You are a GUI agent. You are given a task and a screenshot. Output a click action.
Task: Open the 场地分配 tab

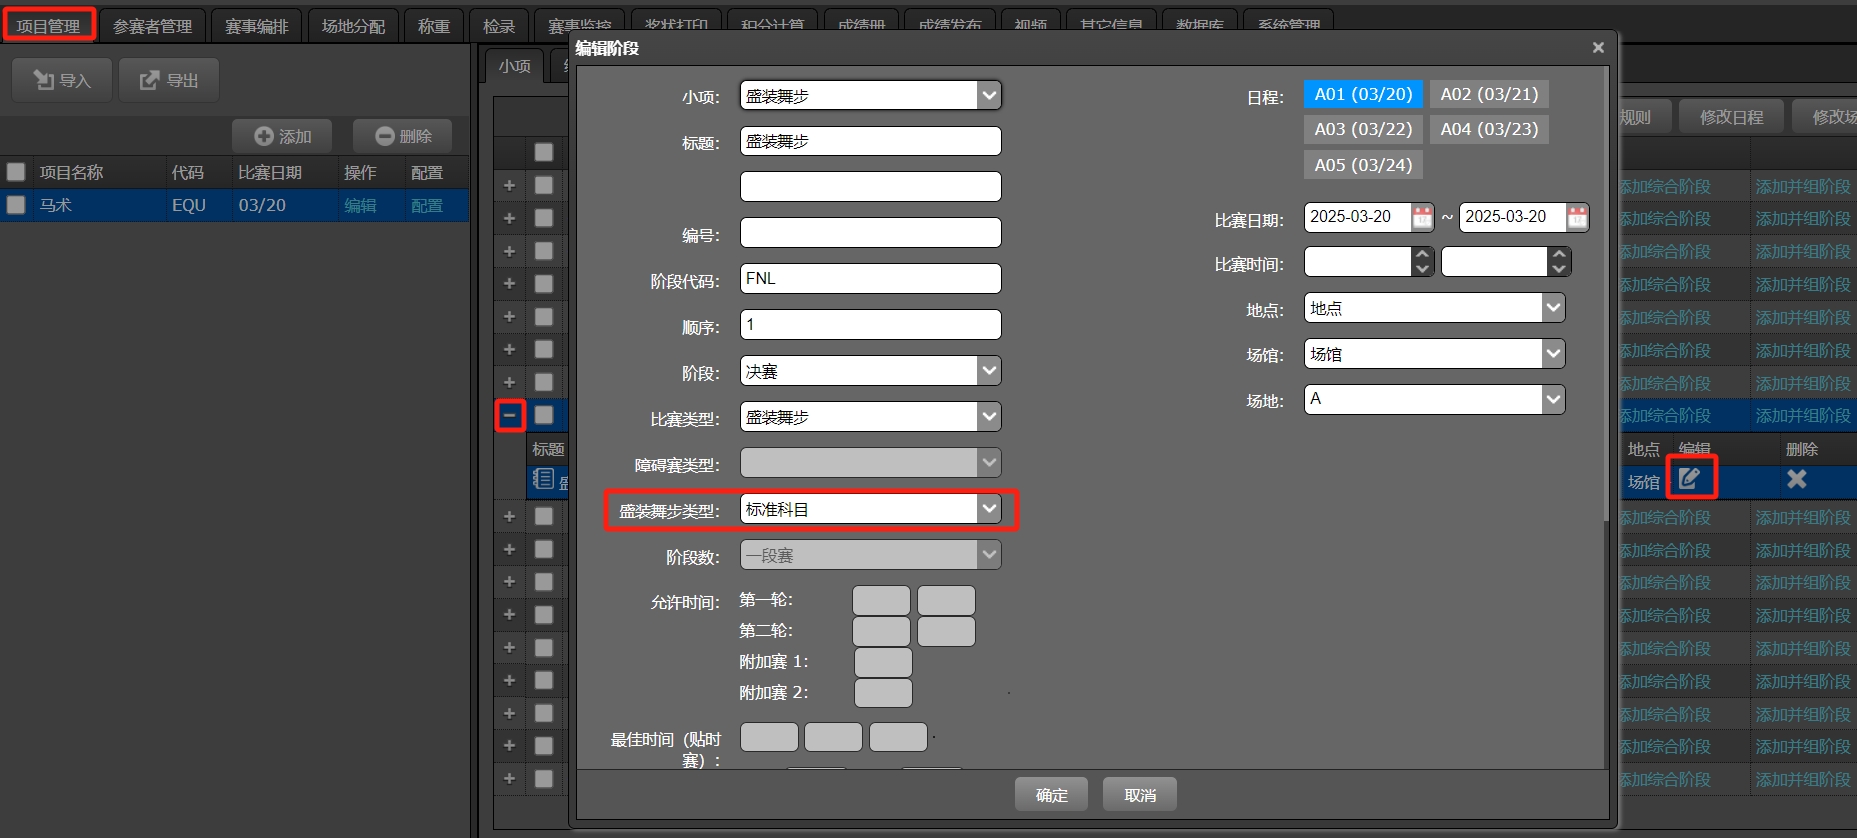353,26
